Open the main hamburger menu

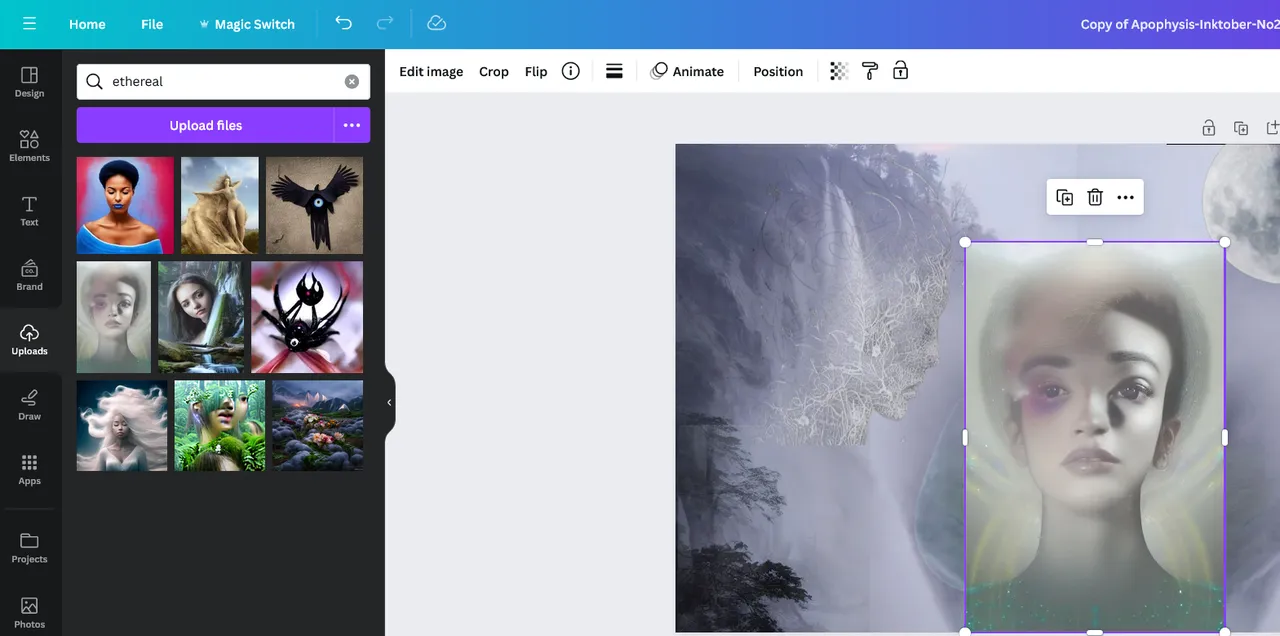(x=29, y=24)
